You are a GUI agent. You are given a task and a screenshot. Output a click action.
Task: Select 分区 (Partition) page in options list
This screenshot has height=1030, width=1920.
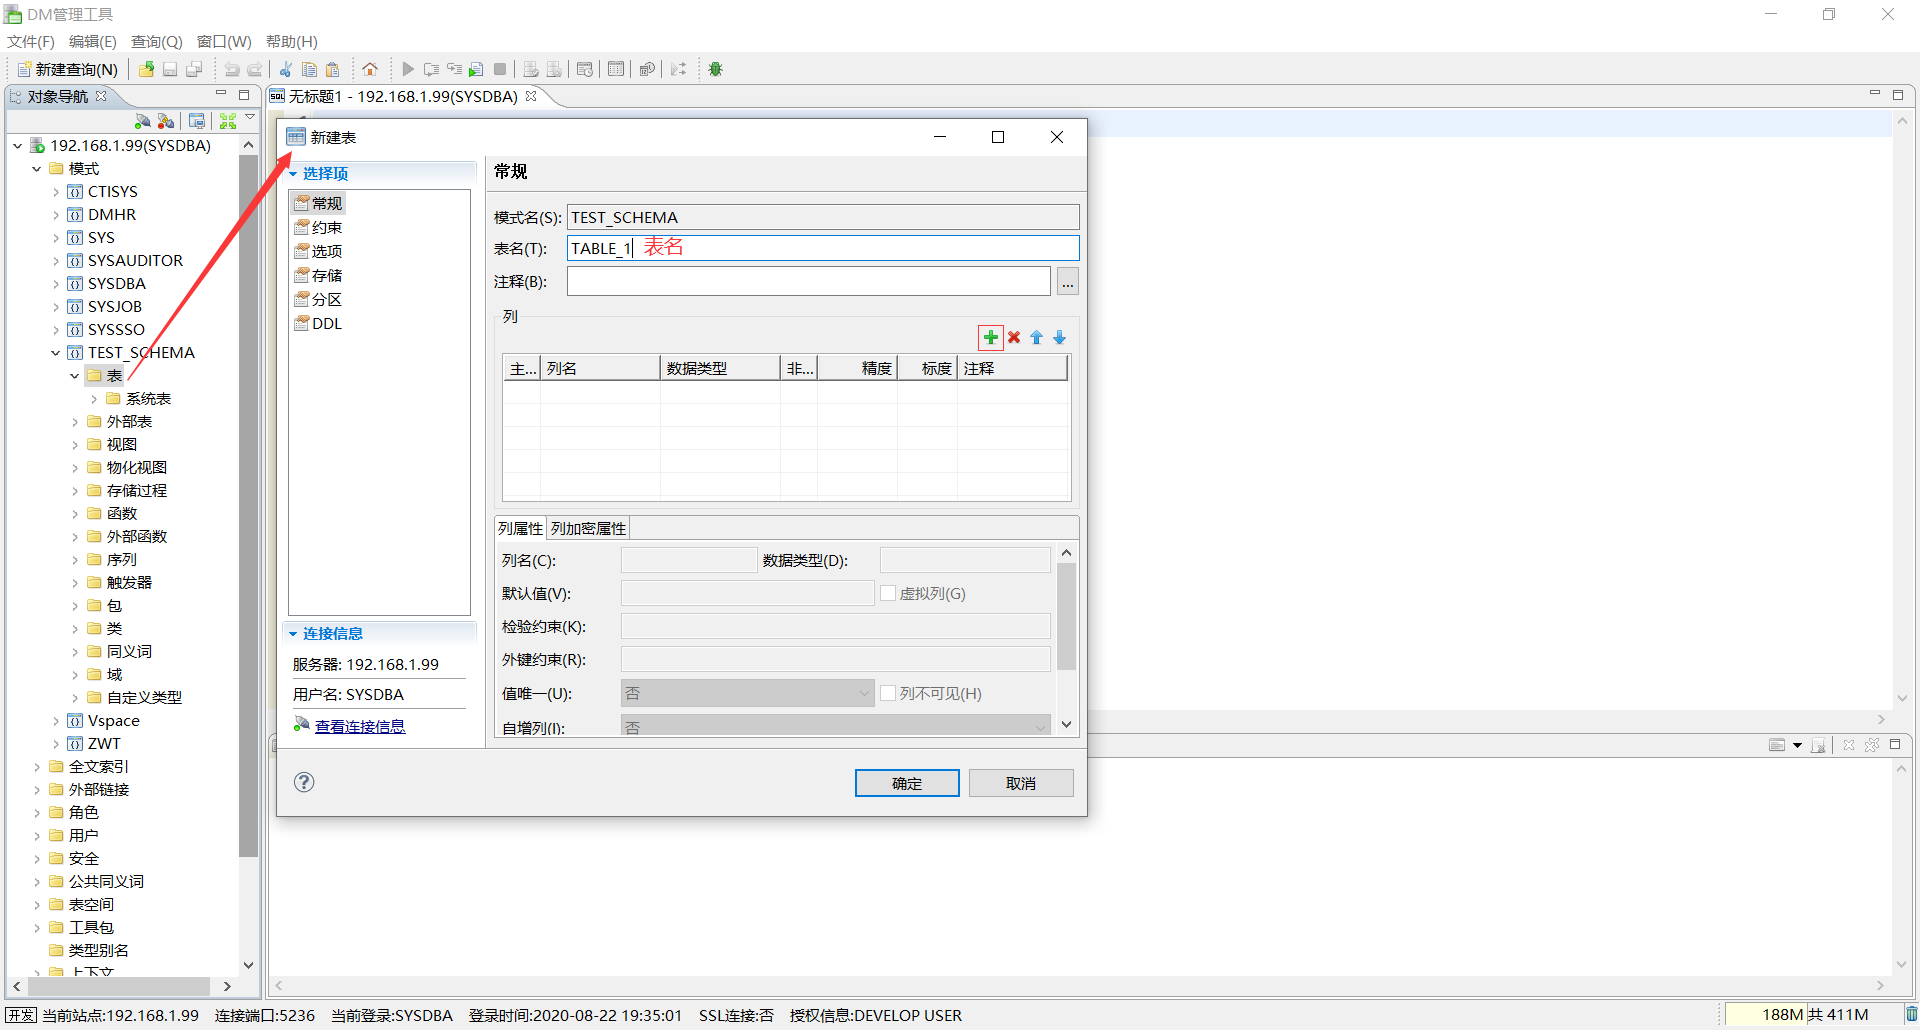point(319,299)
